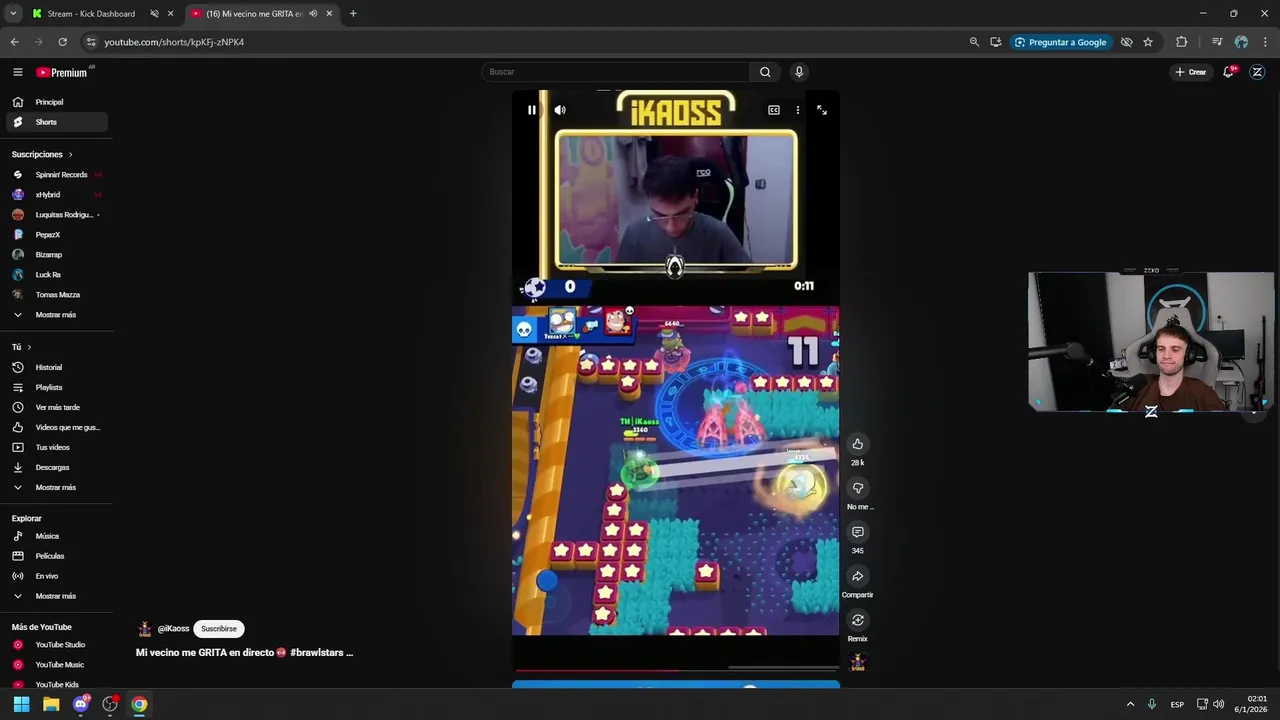Open Ver más tarde in sidebar
The height and width of the screenshot is (720, 1280).
[56, 407]
